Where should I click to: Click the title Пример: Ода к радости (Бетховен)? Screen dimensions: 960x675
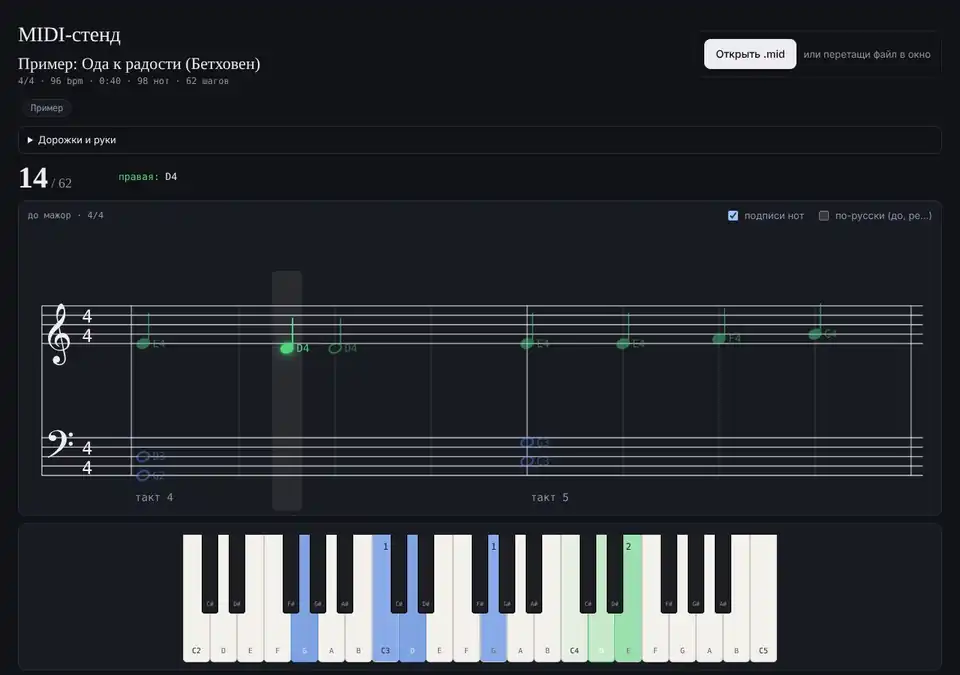139,64
